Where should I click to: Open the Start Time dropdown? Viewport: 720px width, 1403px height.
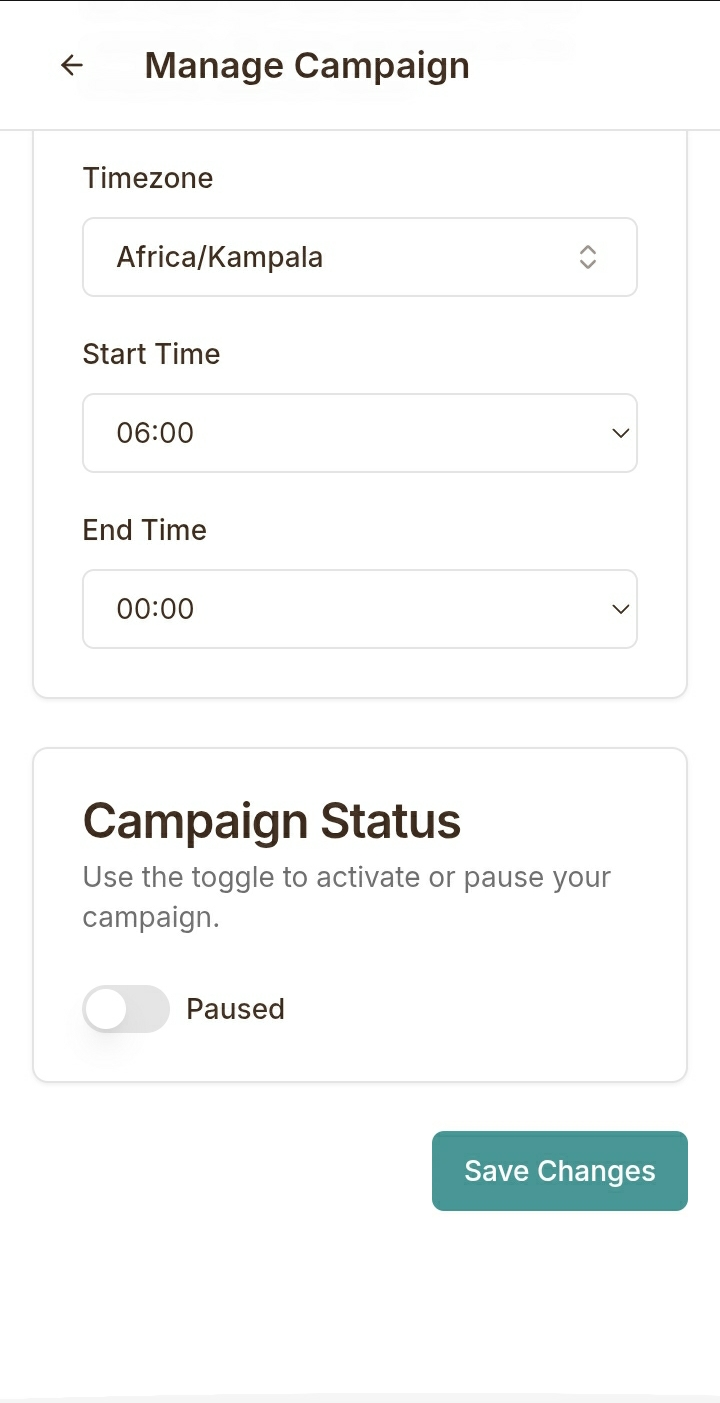[360, 433]
